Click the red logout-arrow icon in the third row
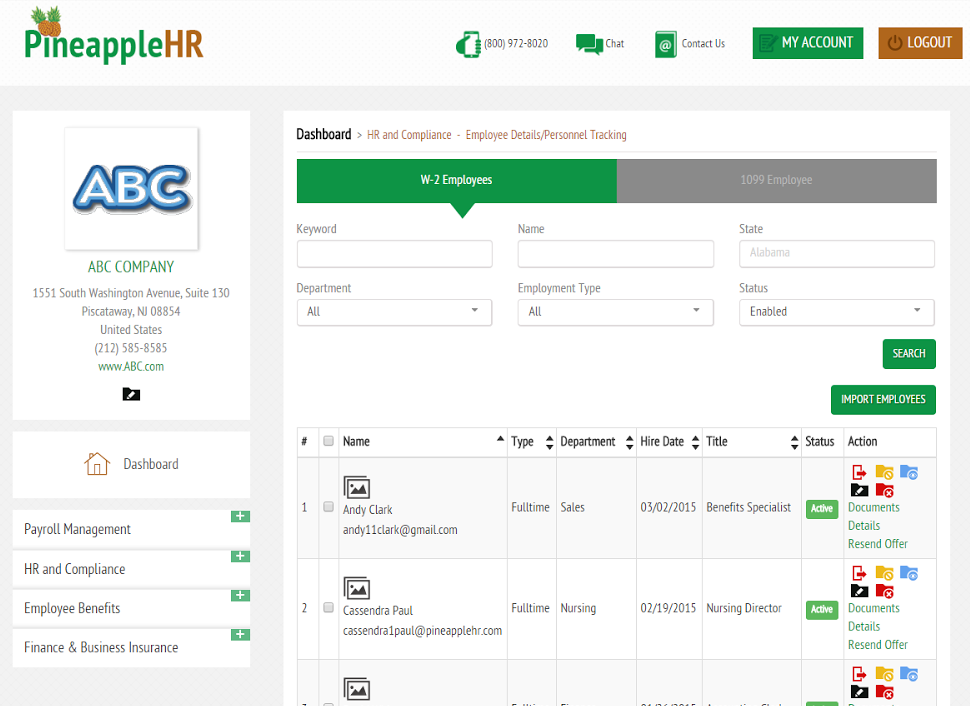Screen dimensions: 970x706 859,674
